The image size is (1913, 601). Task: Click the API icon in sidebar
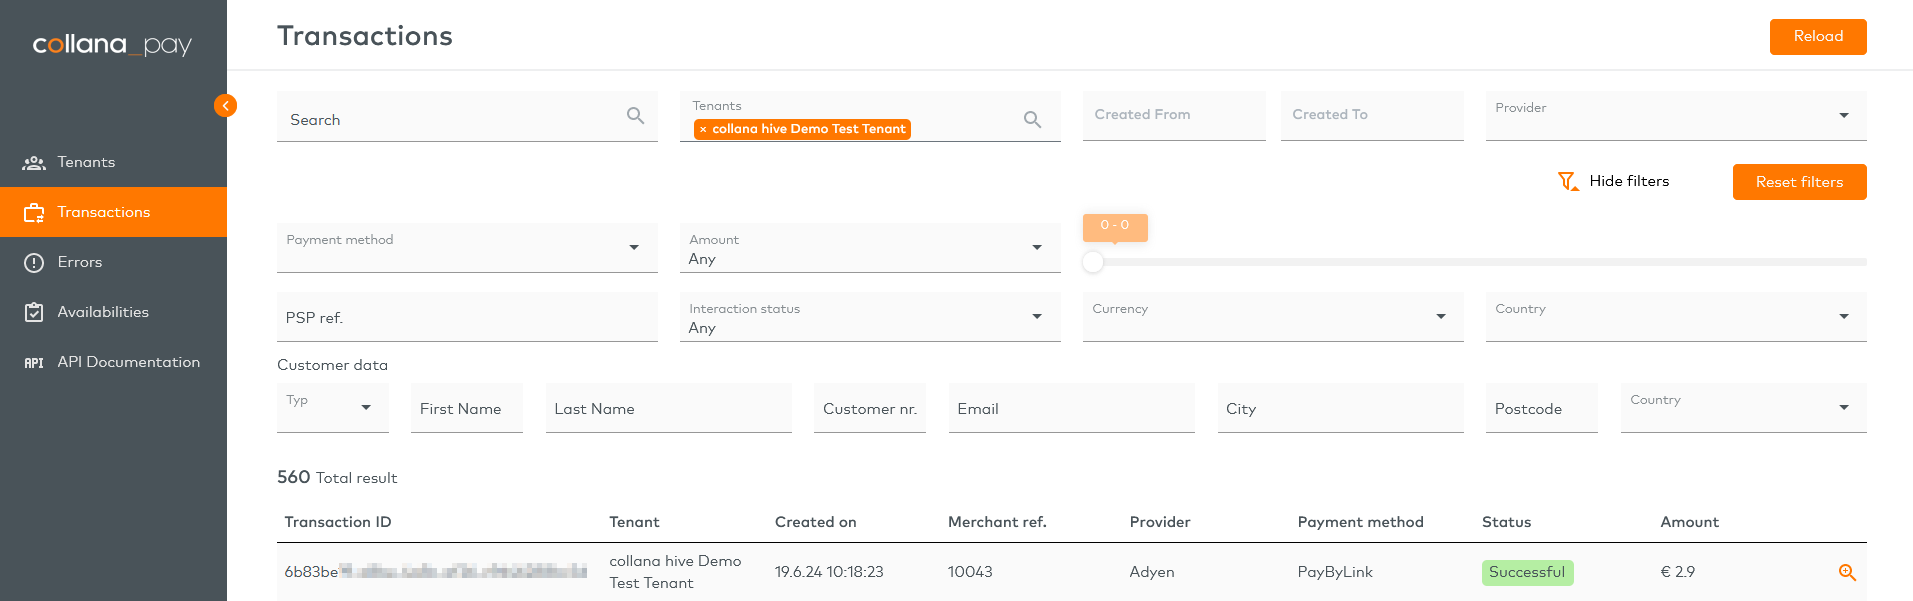point(34,363)
